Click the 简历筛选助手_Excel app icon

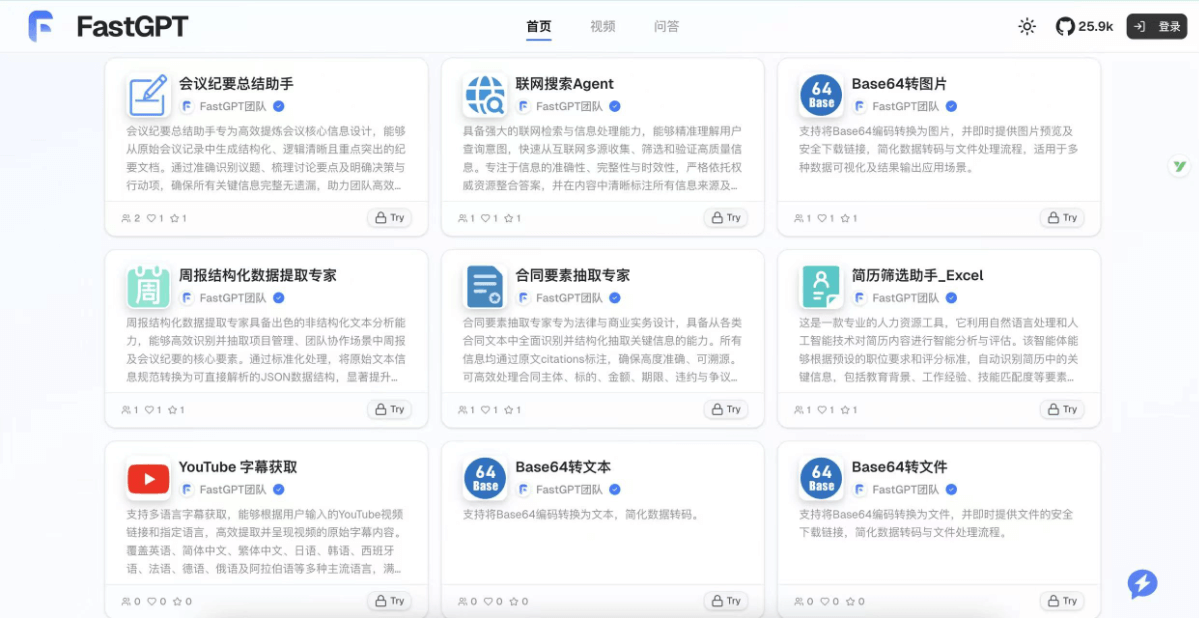pyautogui.click(x=821, y=287)
